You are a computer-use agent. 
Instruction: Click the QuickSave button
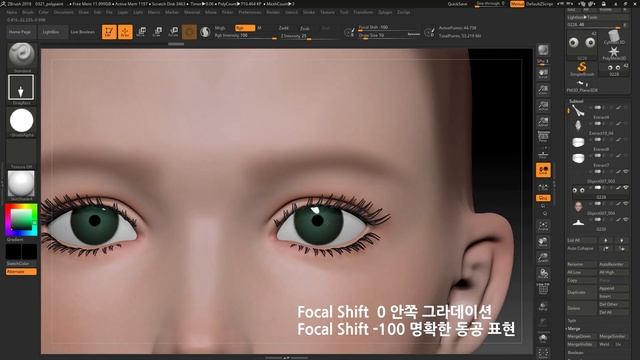click(x=458, y=4)
